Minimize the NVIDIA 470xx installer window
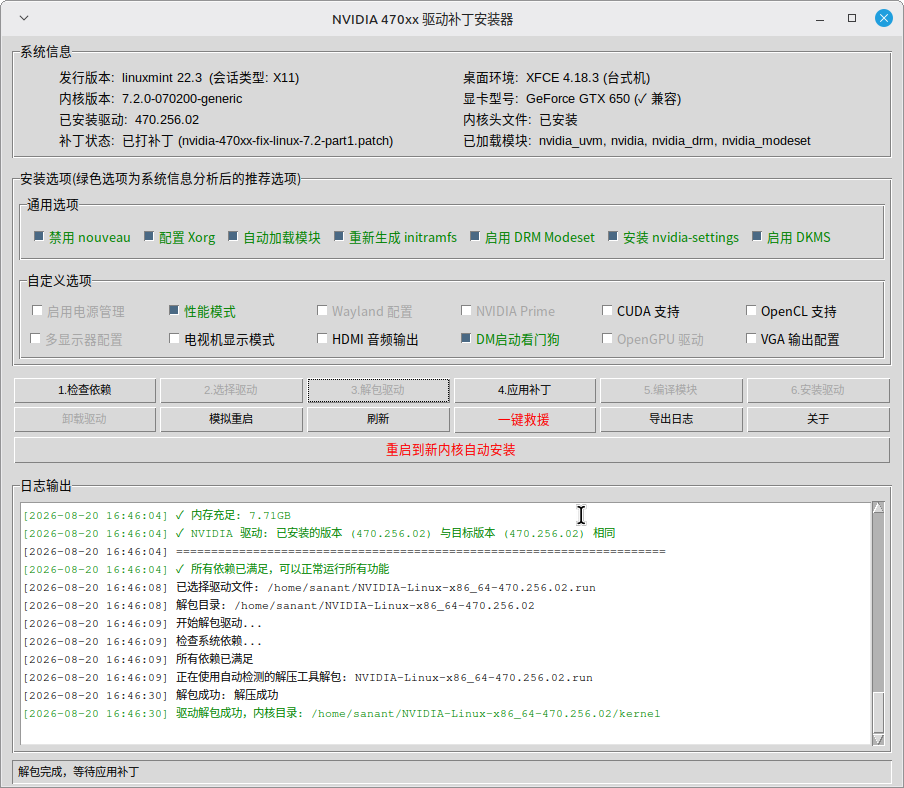 820,19
